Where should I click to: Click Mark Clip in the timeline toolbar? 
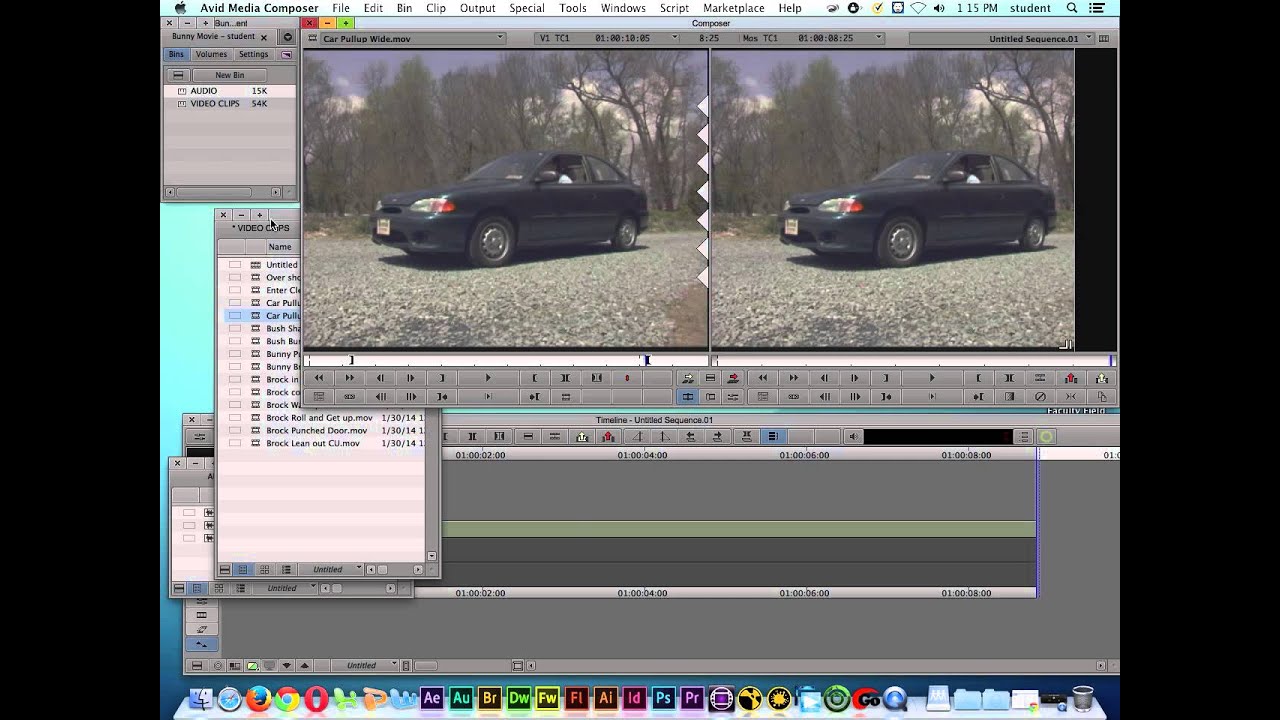(x=499, y=437)
